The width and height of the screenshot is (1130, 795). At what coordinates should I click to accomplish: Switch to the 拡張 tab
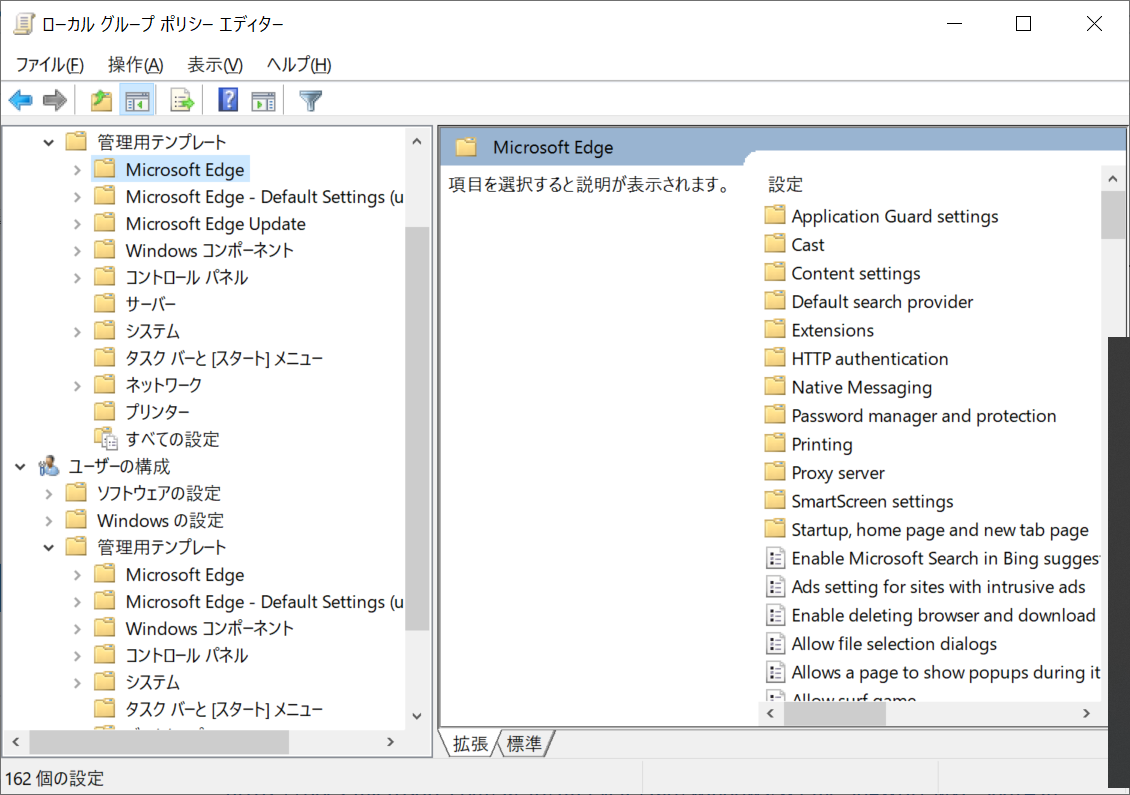(x=469, y=744)
